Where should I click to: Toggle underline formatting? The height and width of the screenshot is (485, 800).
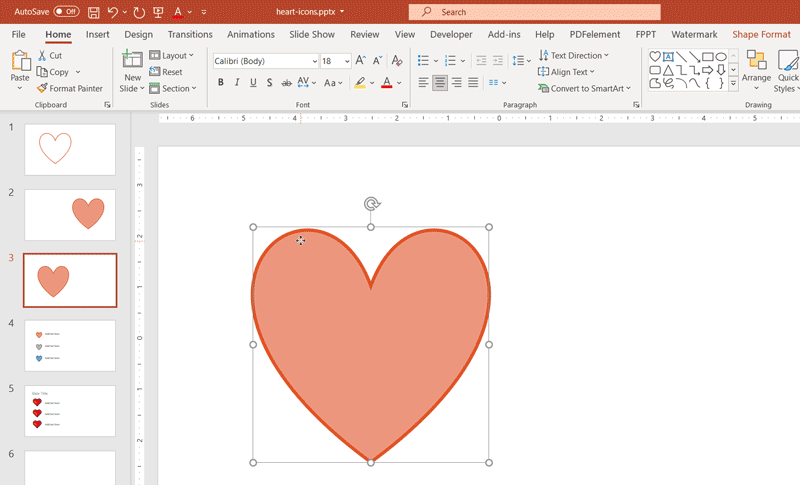253,83
